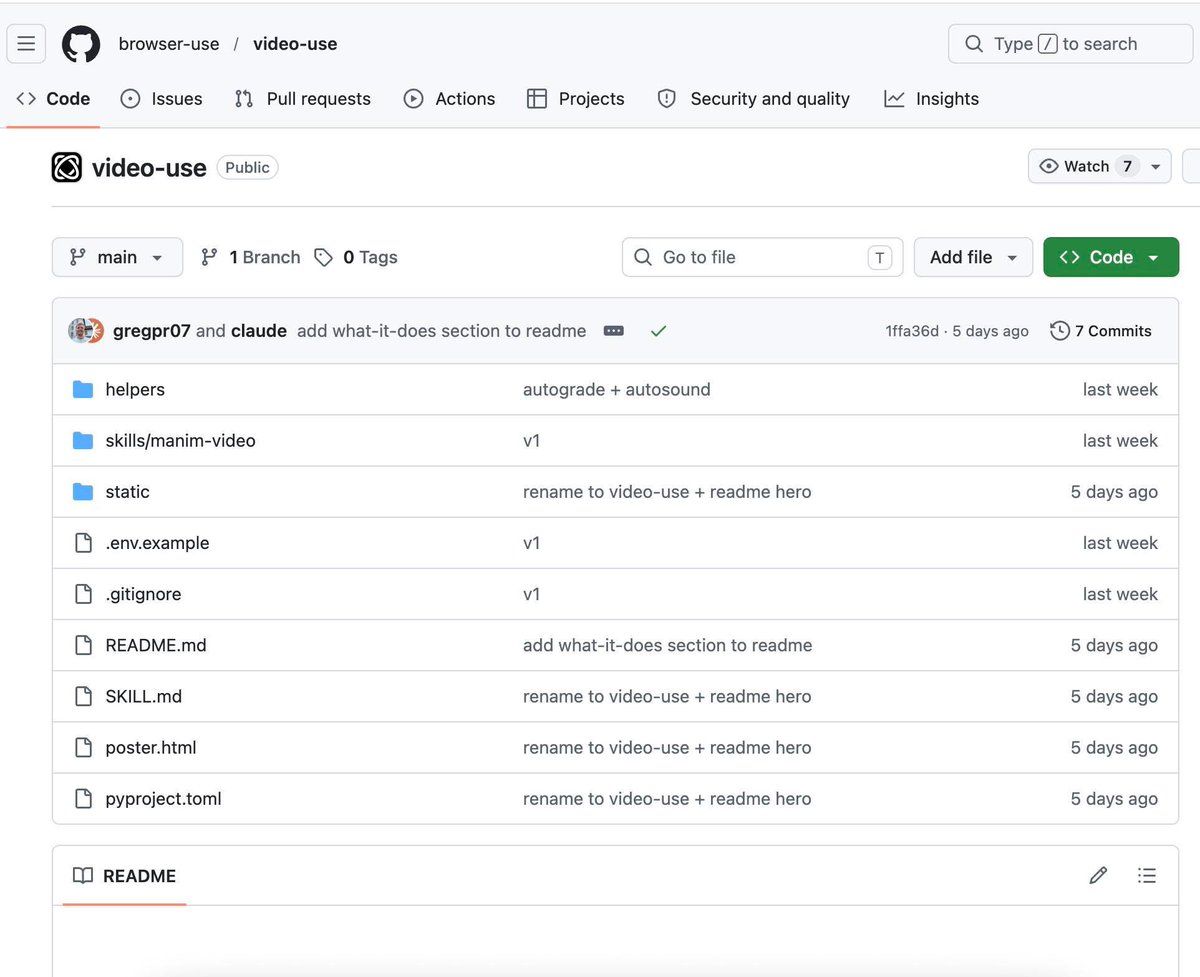The image size is (1200, 977).
Task: Click 'last week' timestamp for helpers
Action: click(x=1120, y=389)
